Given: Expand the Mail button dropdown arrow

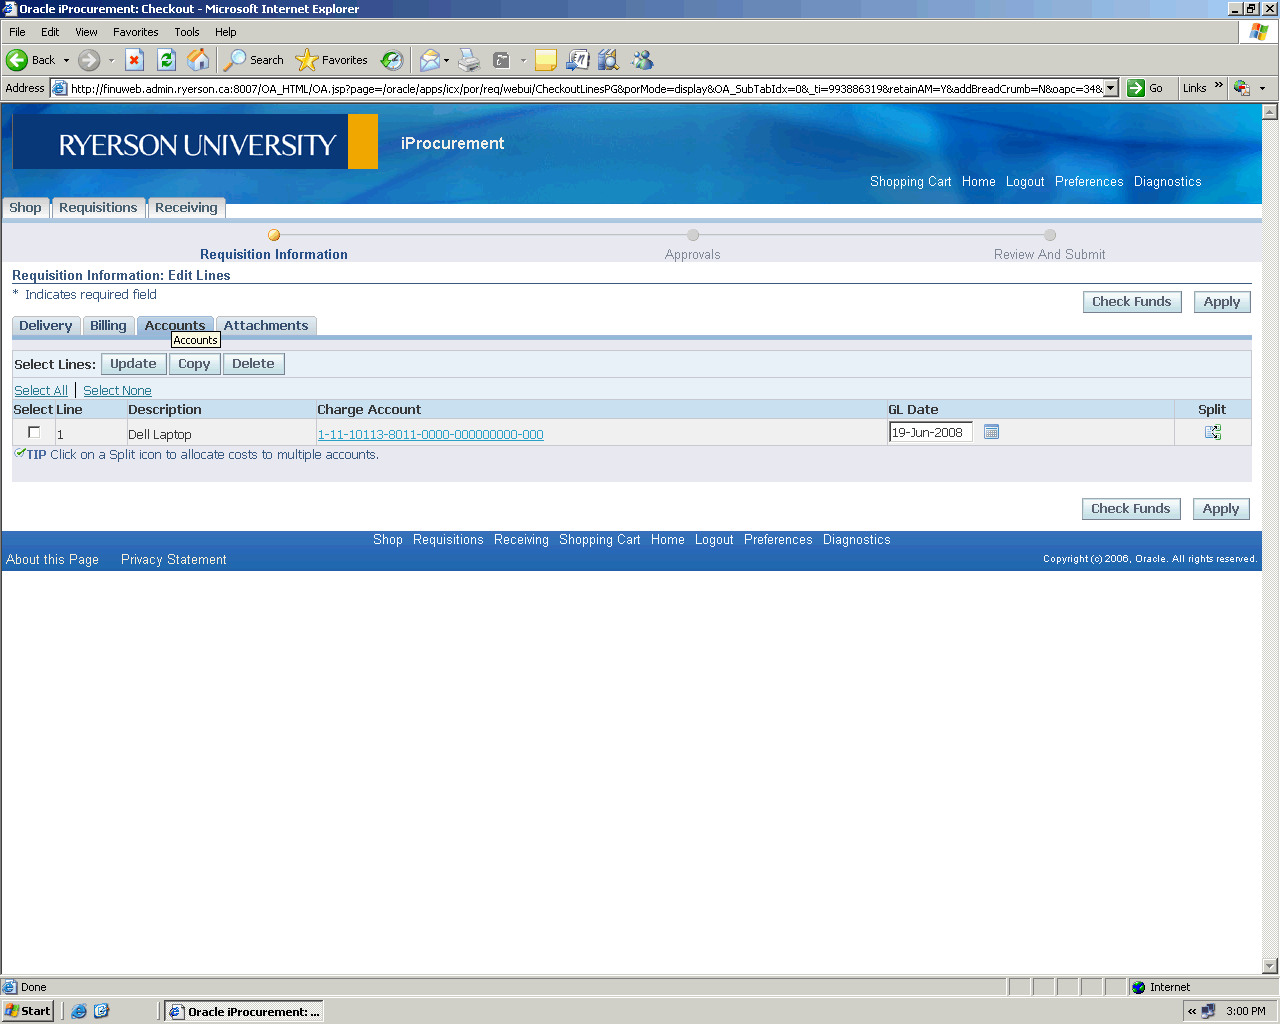Looking at the screenshot, I should click(446, 60).
